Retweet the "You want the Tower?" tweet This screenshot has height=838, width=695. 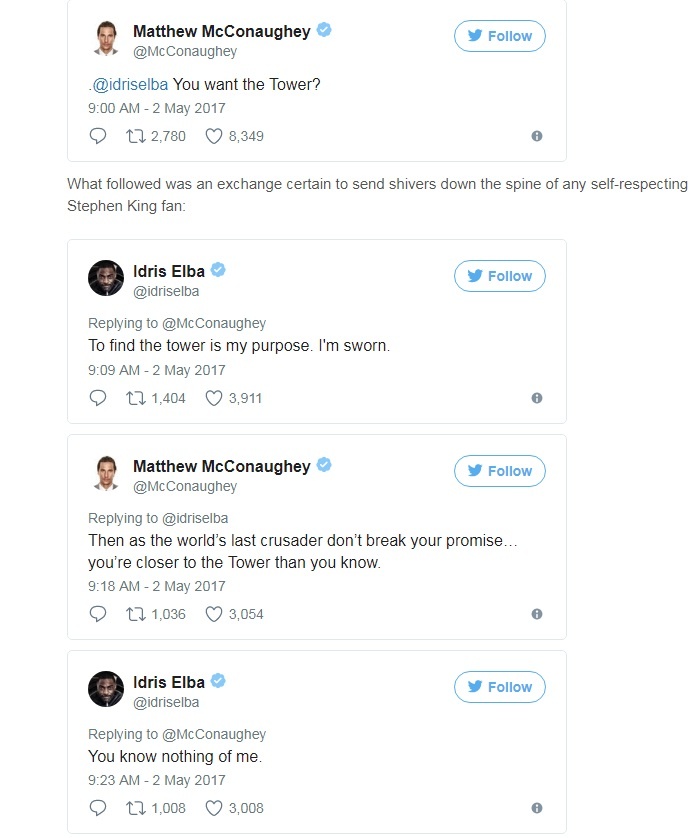[x=136, y=136]
